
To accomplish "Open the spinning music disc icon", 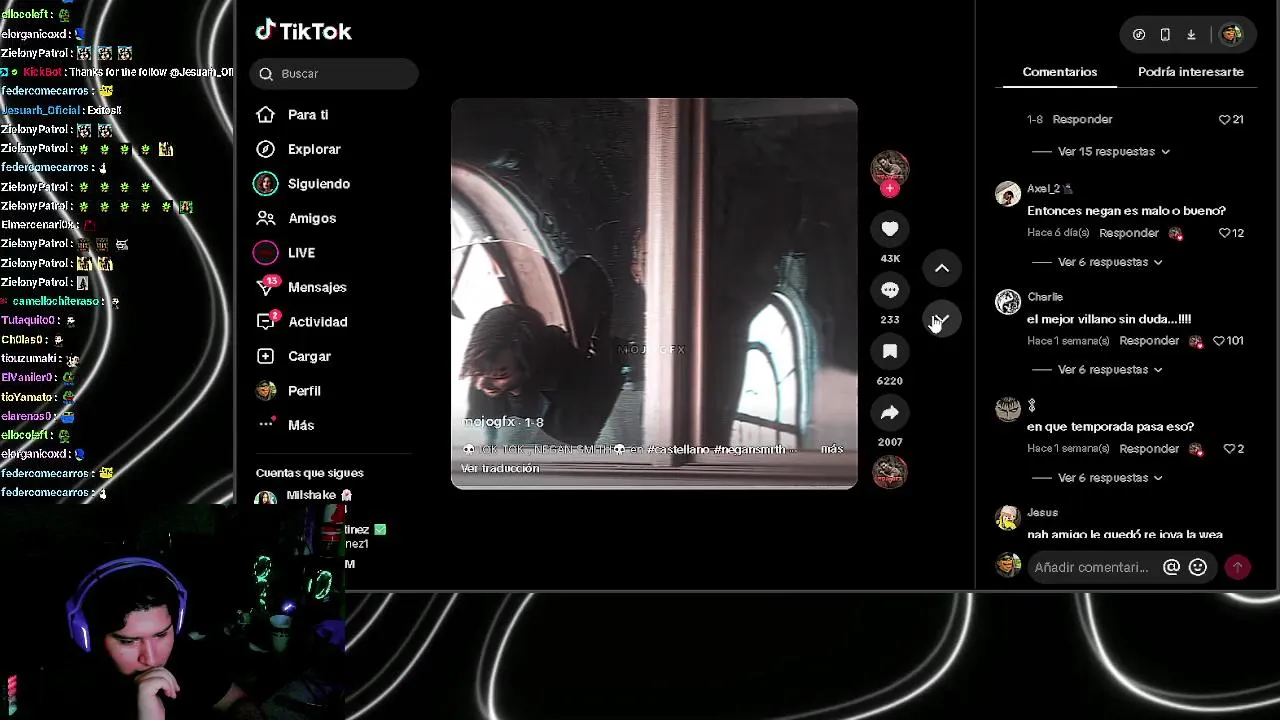I will point(889,472).
